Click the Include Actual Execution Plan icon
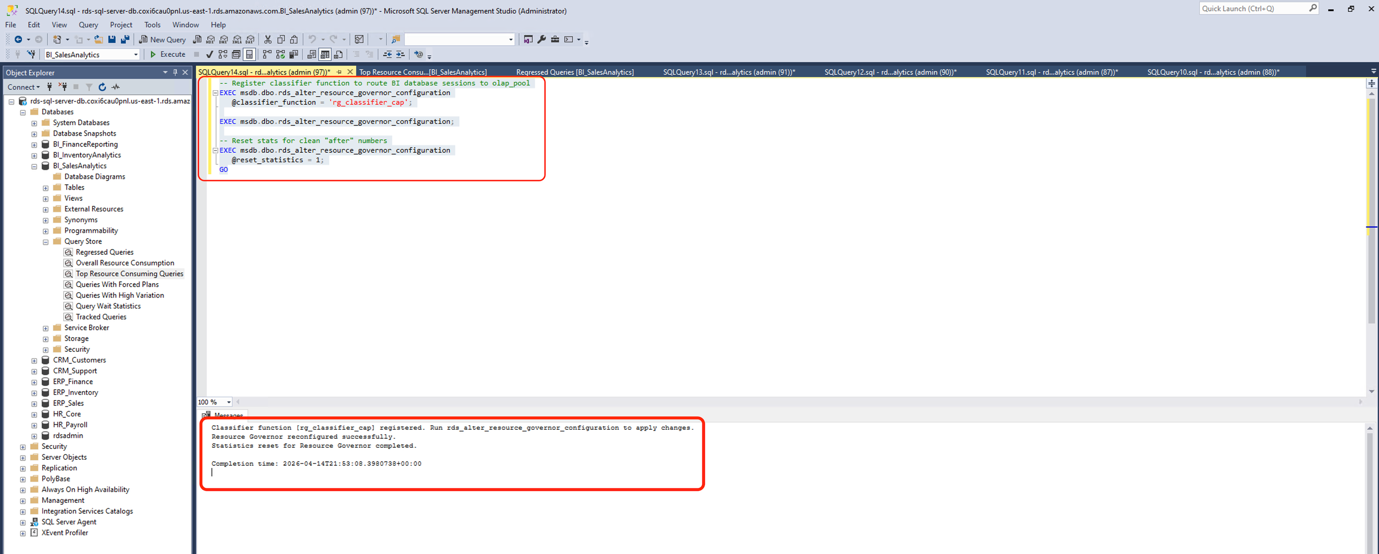The height and width of the screenshot is (554, 1379). (x=267, y=55)
